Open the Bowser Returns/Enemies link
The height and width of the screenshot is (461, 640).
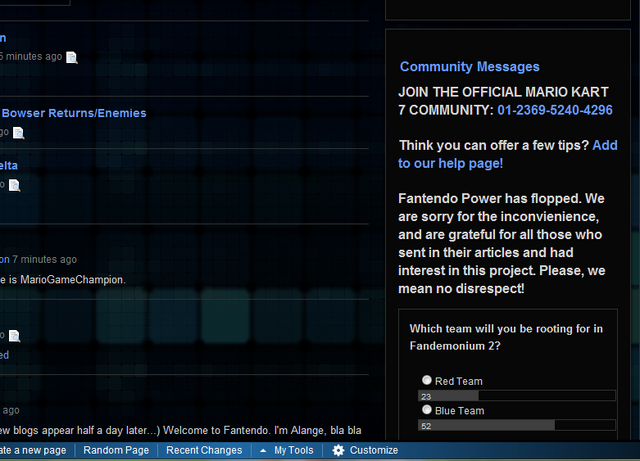74,113
